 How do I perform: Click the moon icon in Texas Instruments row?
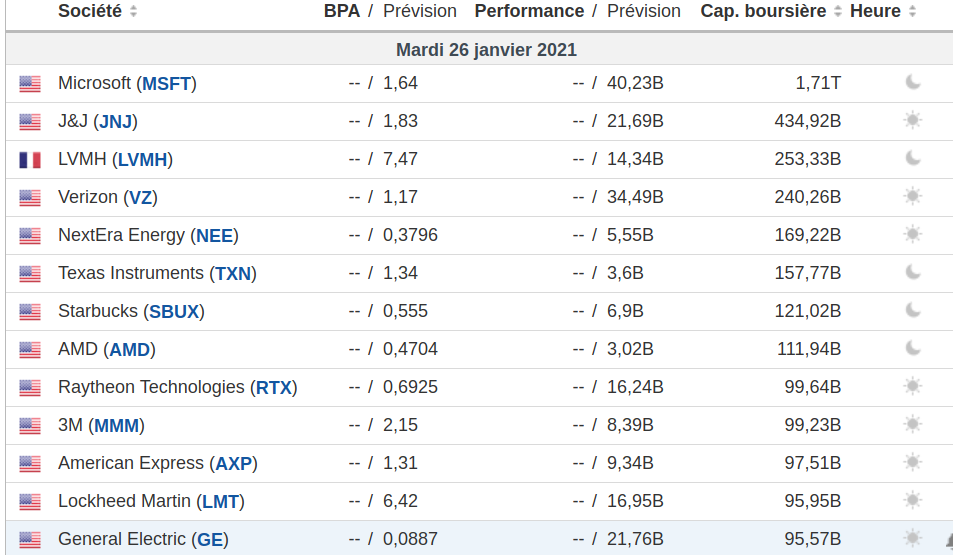(912, 273)
